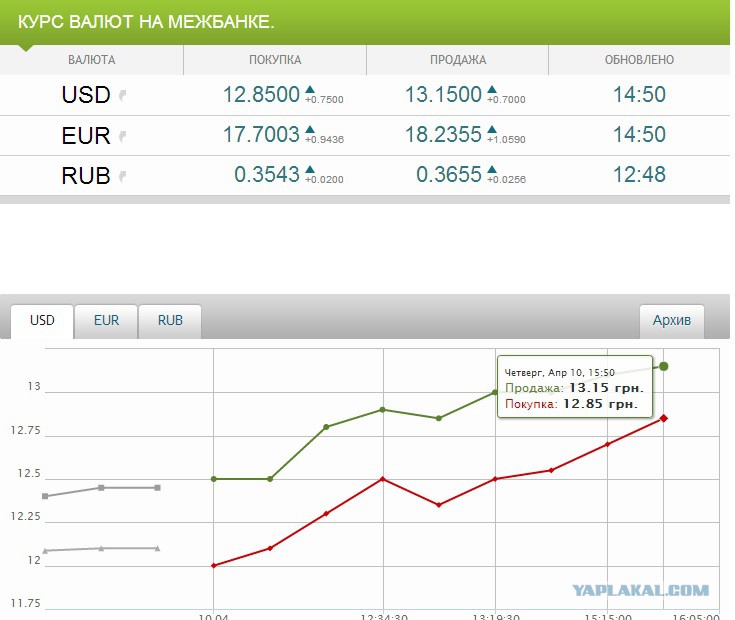Viewport: 735px width, 620px height.
Task: Click the Покупка value in chart tooltip
Action: point(600,404)
